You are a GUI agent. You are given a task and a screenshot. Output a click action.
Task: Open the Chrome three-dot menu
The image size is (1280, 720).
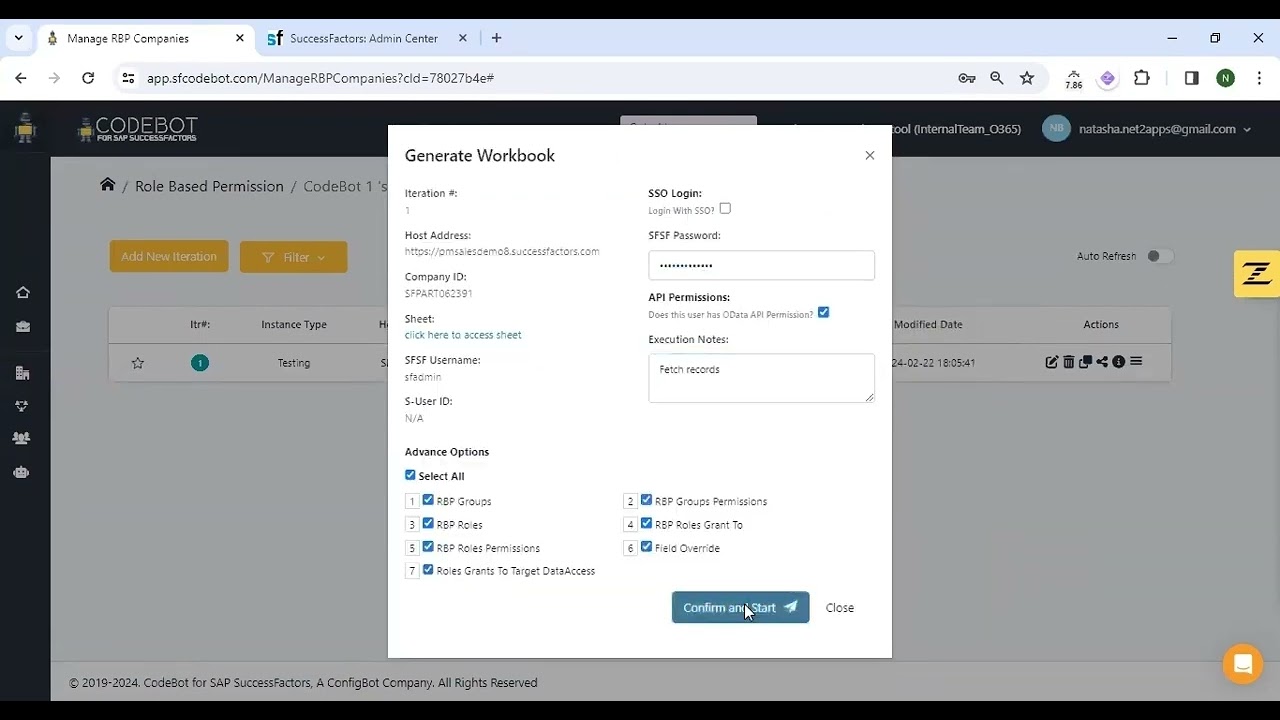click(x=1259, y=78)
